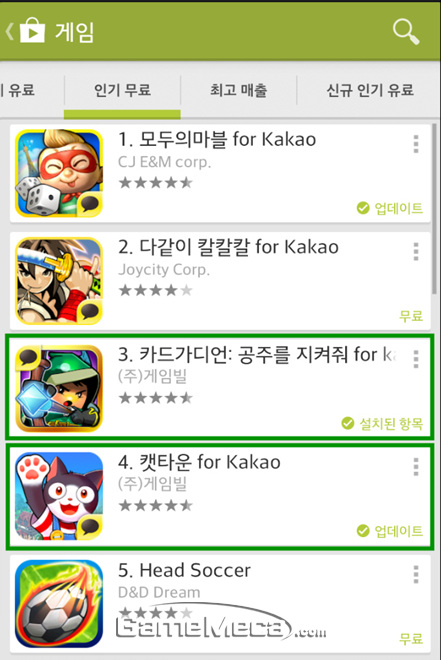Tap the search magnifier icon
The image size is (441, 660).
(x=406, y=32)
